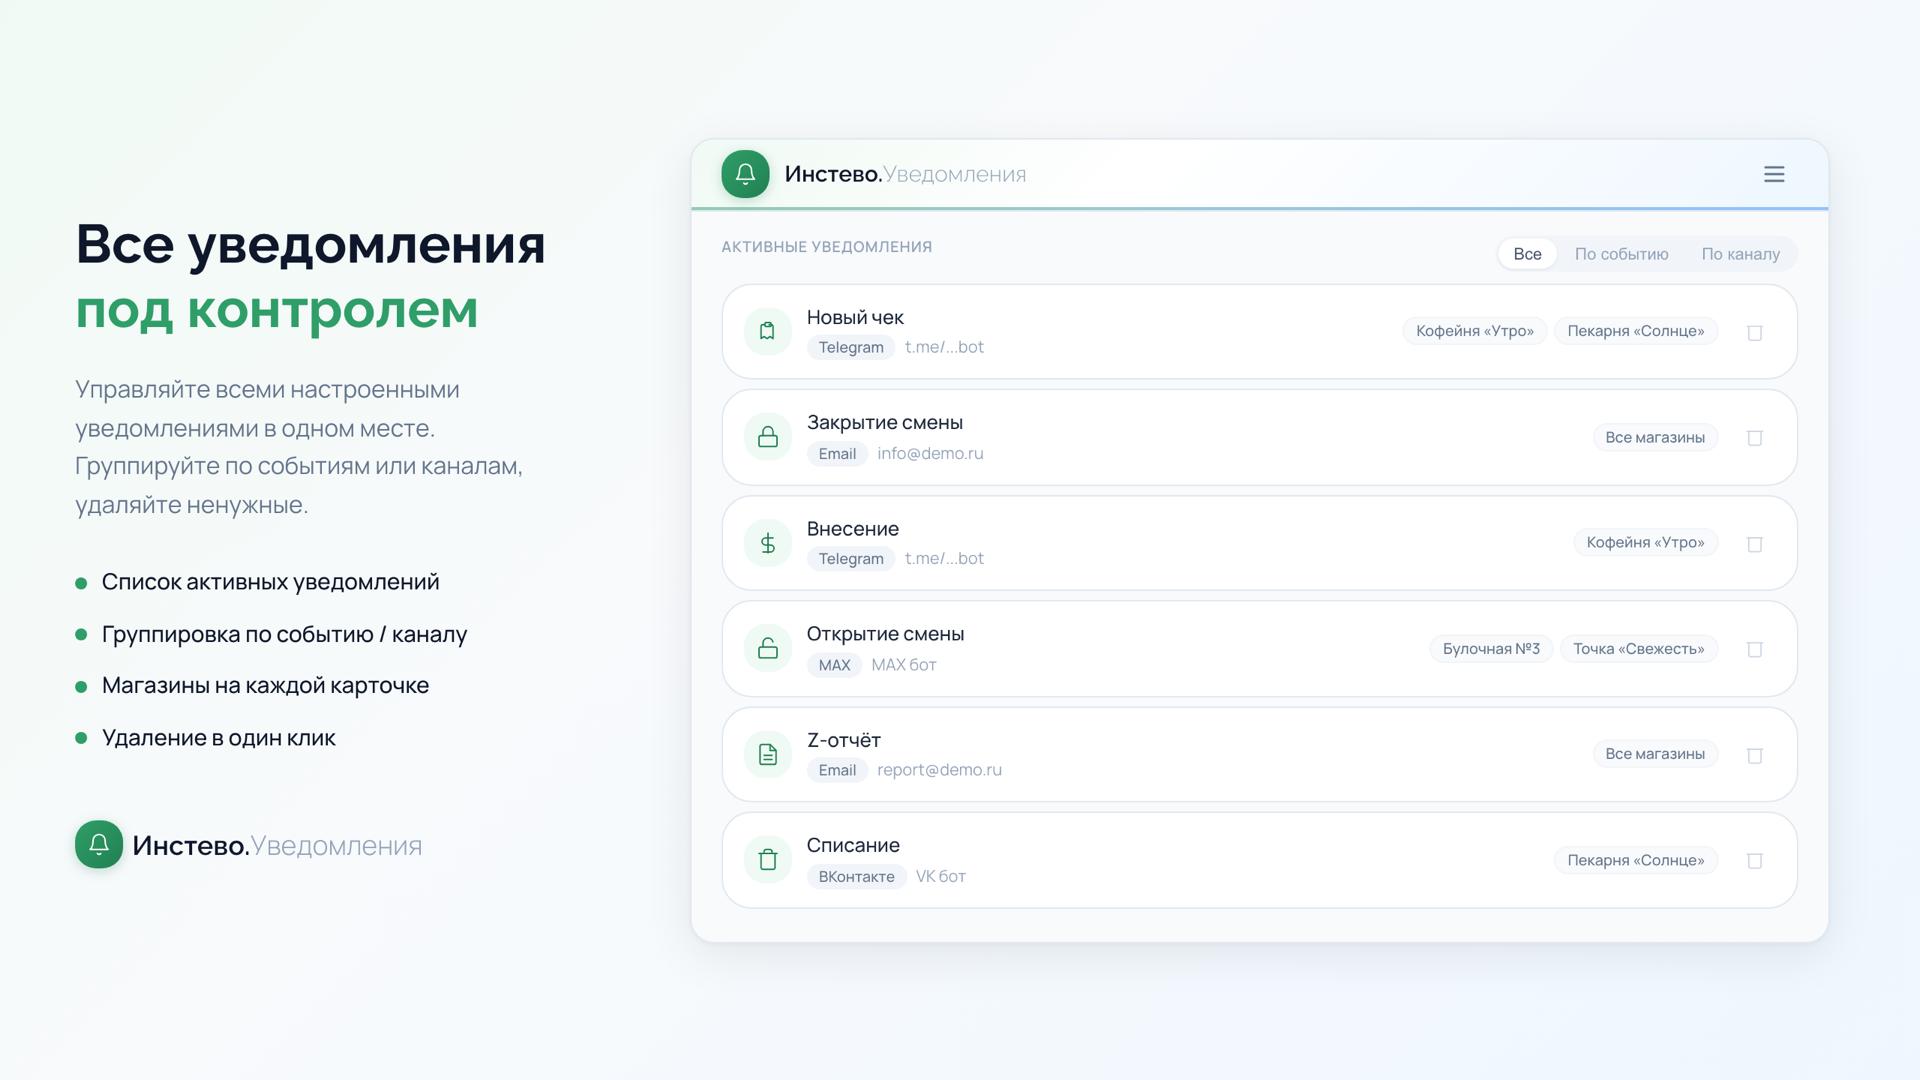Click the green bell logo in app header
The width and height of the screenshot is (1920, 1080).
745,174
